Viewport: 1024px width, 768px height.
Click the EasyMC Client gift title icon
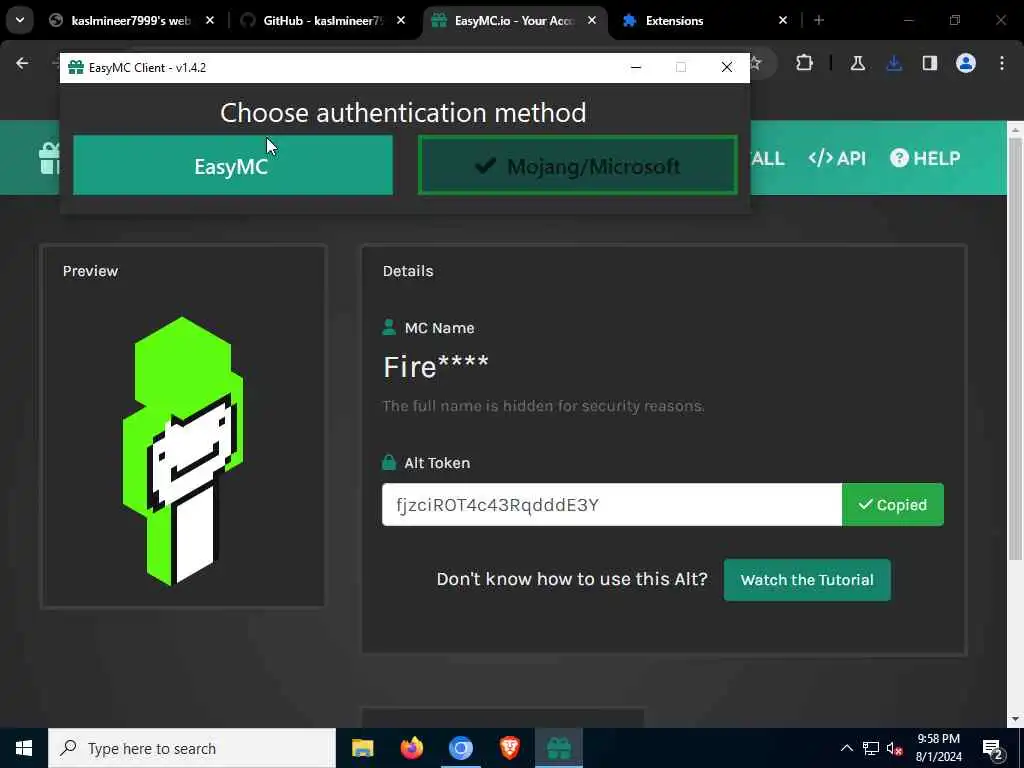point(76,67)
